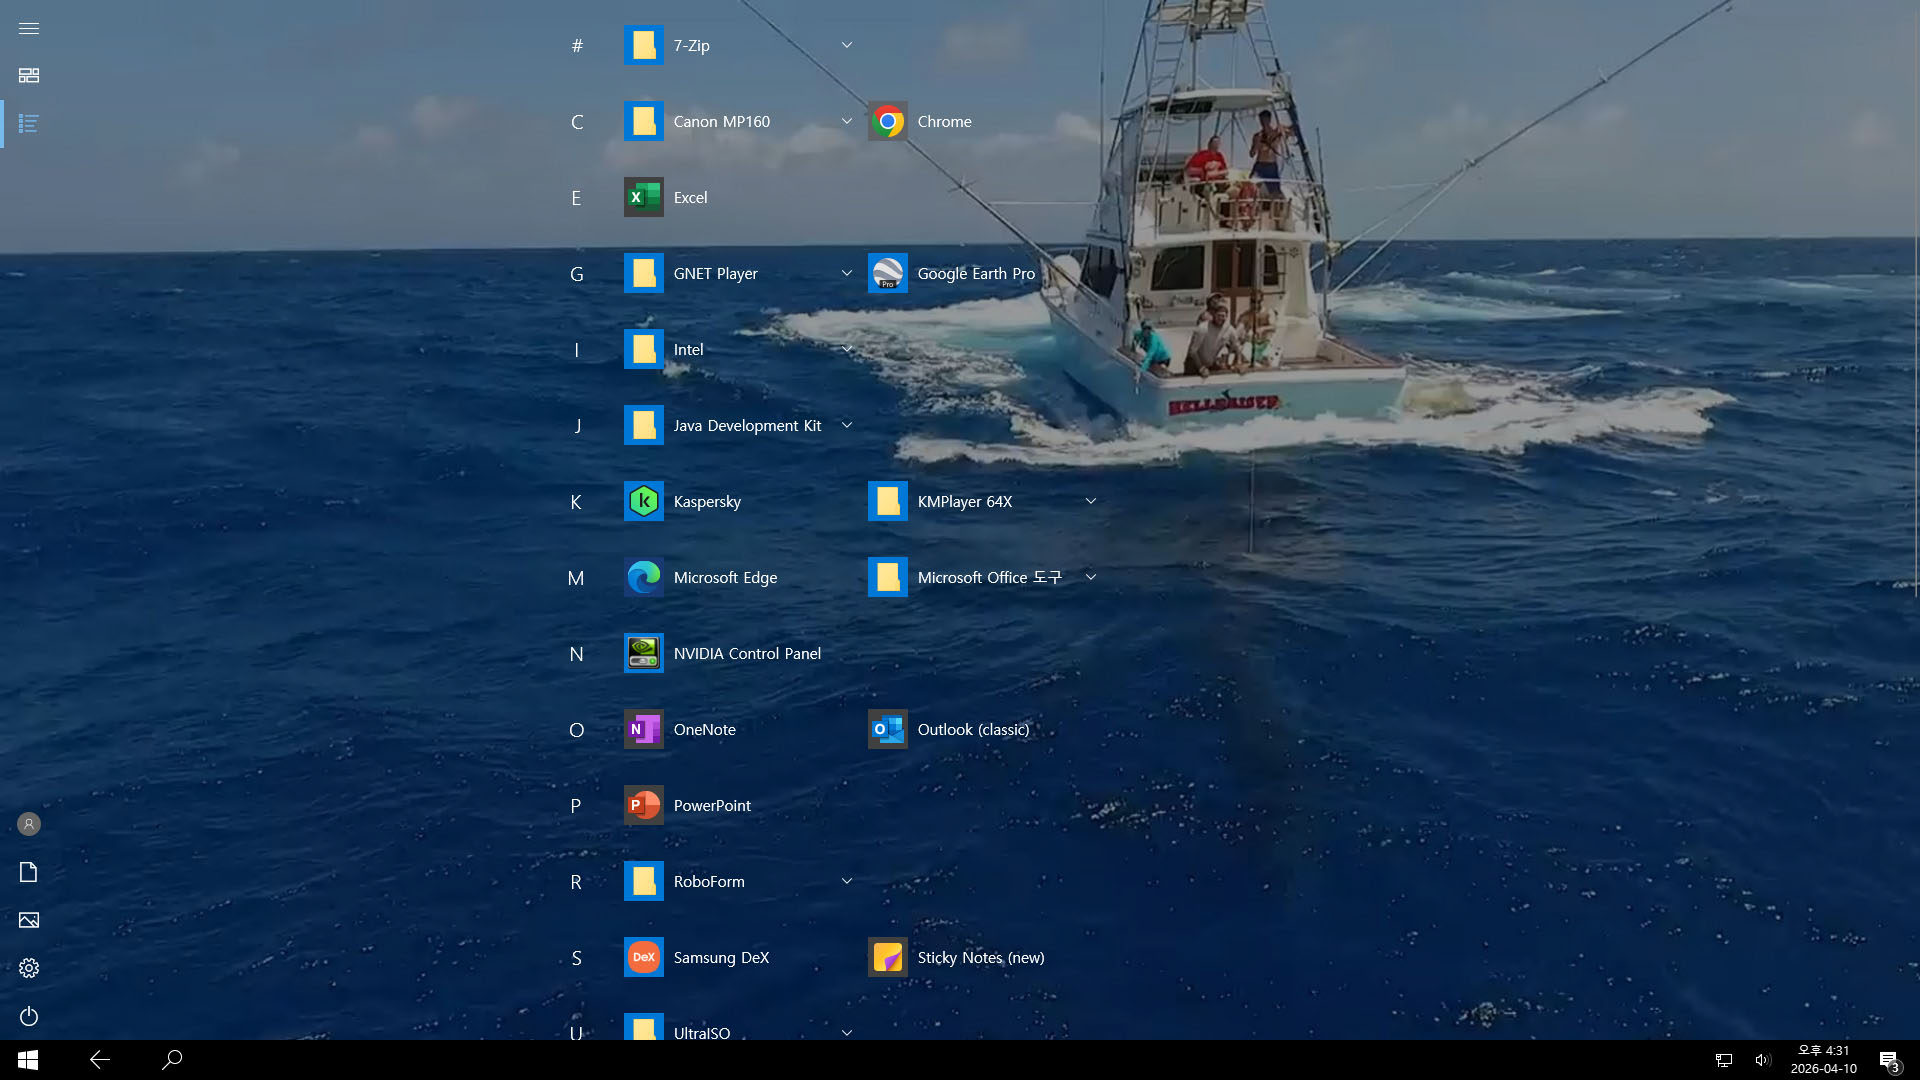Screen dimensions: 1920x1080
Task: Open the user account icon
Action: pyautogui.click(x=29, y=824)
